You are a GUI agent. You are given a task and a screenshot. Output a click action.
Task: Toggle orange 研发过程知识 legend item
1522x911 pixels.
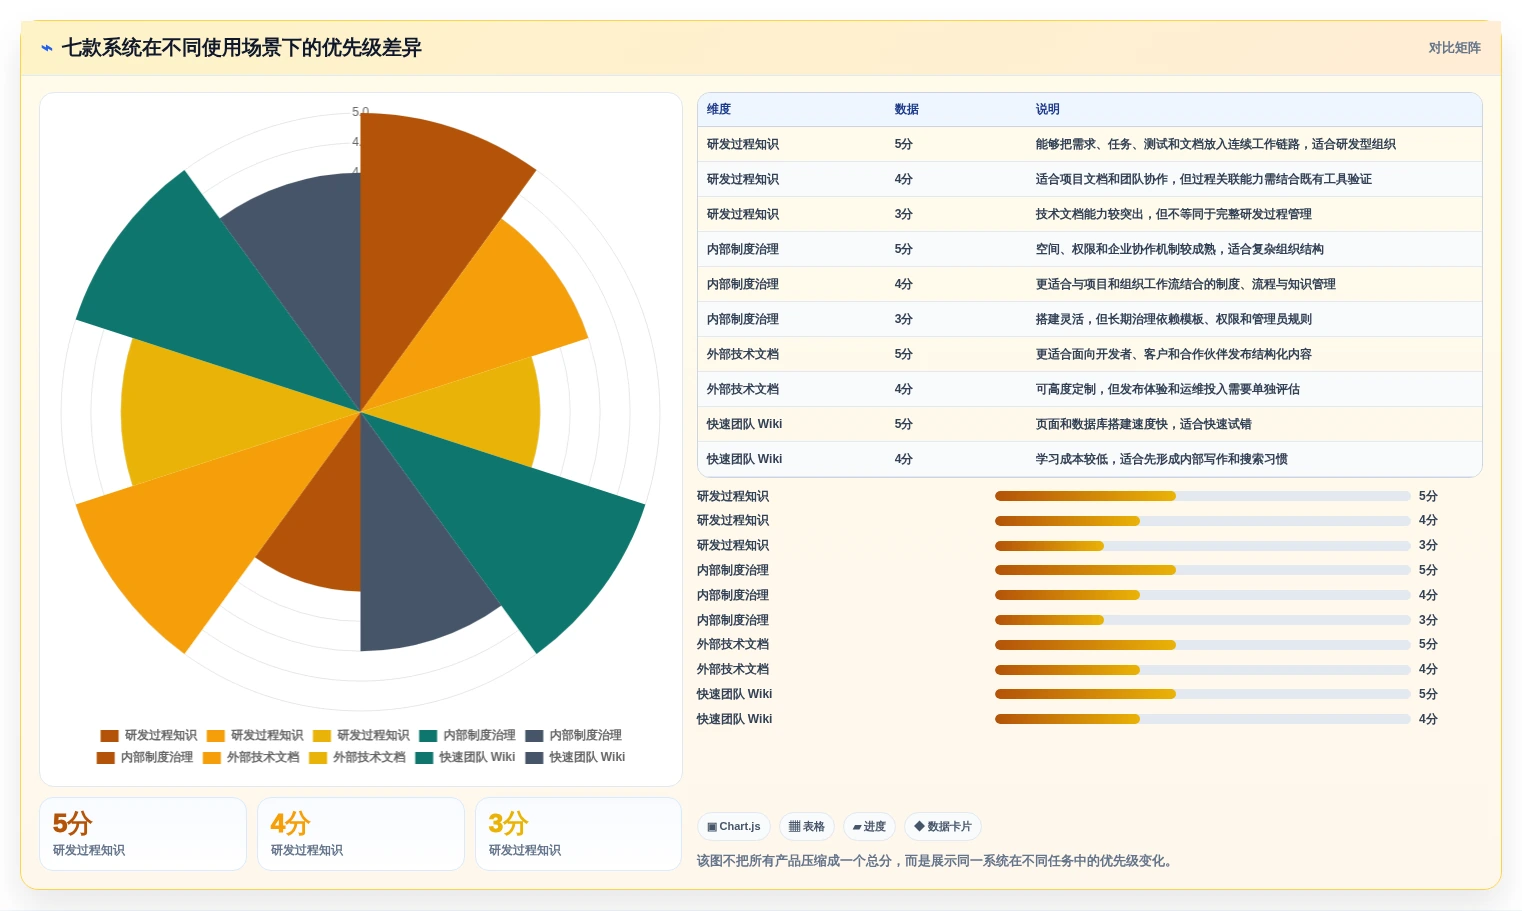254,735
